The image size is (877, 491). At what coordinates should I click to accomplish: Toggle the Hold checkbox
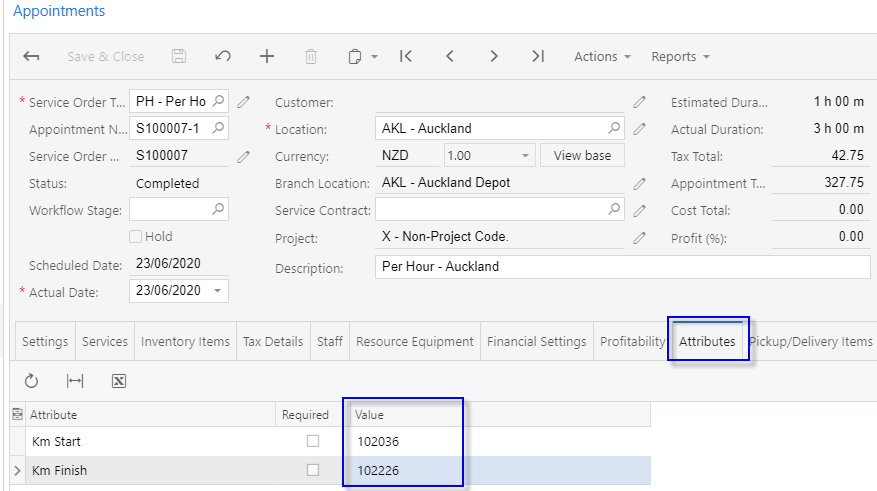136,237
